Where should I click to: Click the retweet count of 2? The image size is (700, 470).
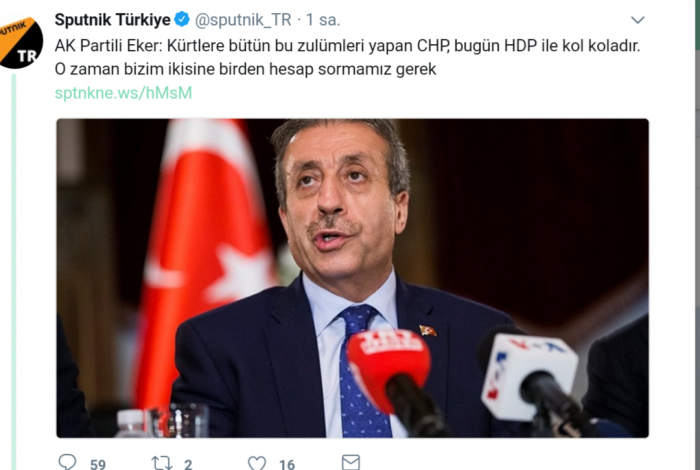coord(188,464)
